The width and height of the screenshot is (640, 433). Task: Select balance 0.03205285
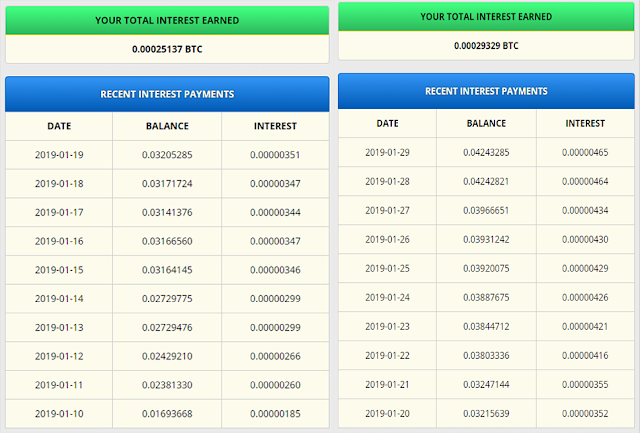[x=167, y=155]
